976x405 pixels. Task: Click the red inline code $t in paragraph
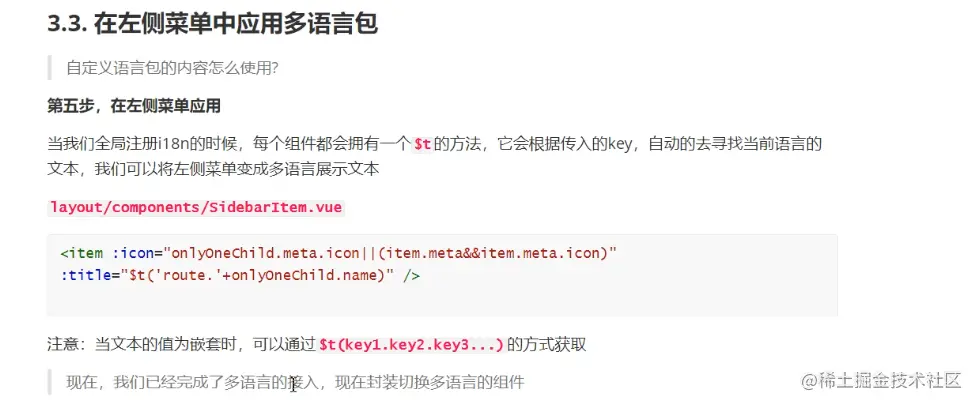pyautogui.click(x=422, y=144)
